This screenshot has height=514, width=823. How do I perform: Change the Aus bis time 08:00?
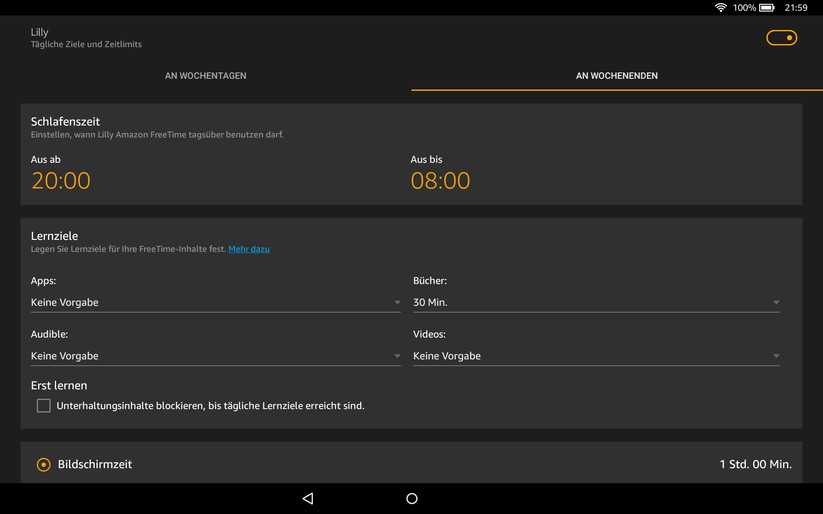click(x=440, y=181)
